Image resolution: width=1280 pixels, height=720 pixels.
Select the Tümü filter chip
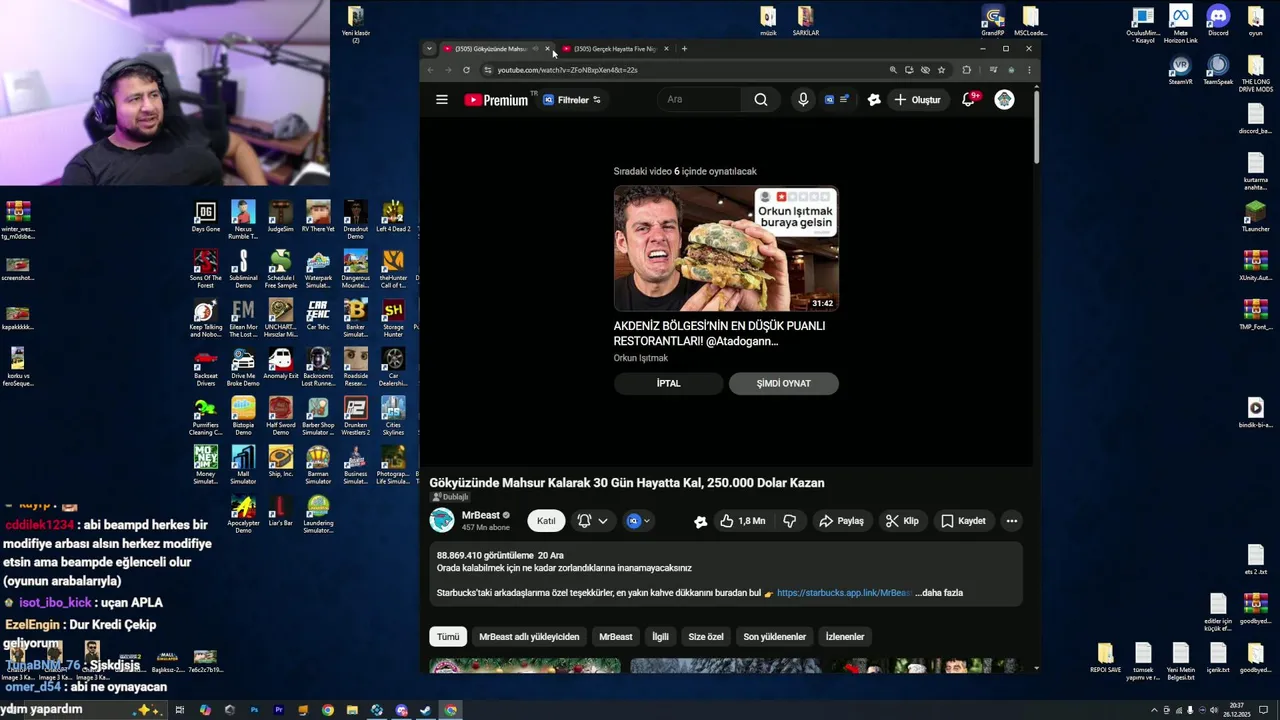448,637
